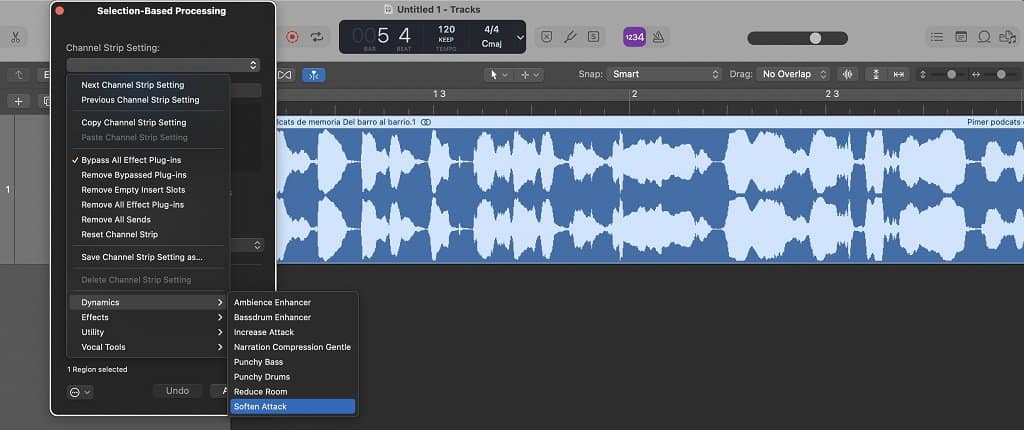Viewport: 1024px width, 430px height.
Task: Click the Record button
Action: coord(293,37)
